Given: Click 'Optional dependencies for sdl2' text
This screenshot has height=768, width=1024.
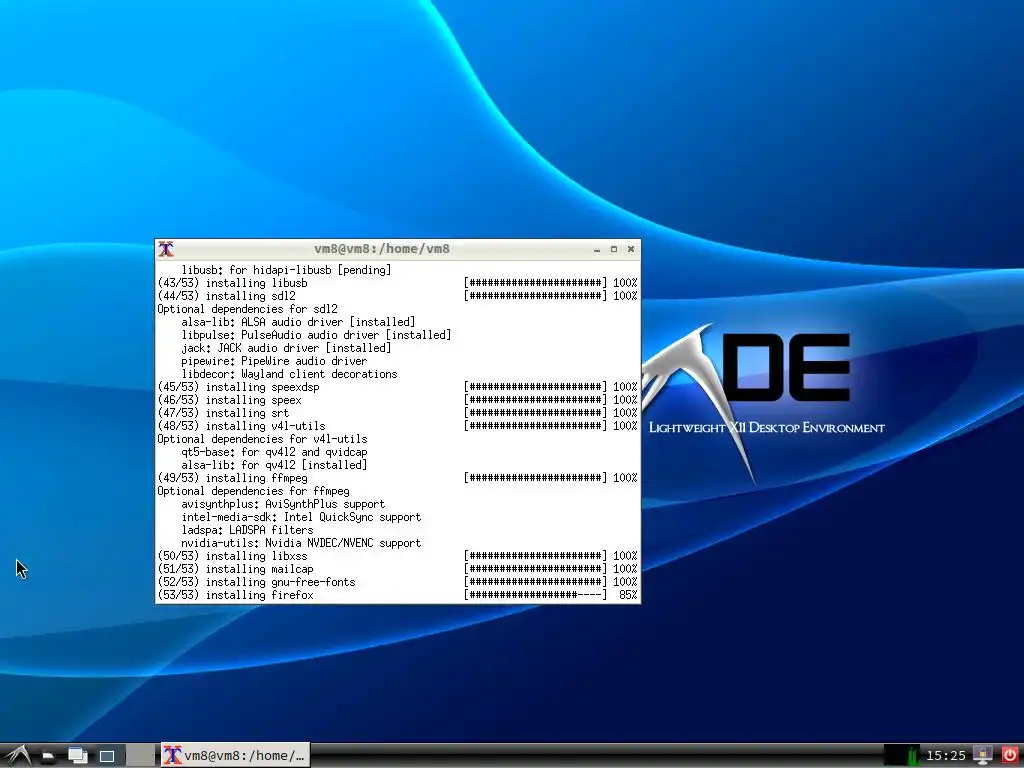Looking at the screenshot, I should point(248,309).
